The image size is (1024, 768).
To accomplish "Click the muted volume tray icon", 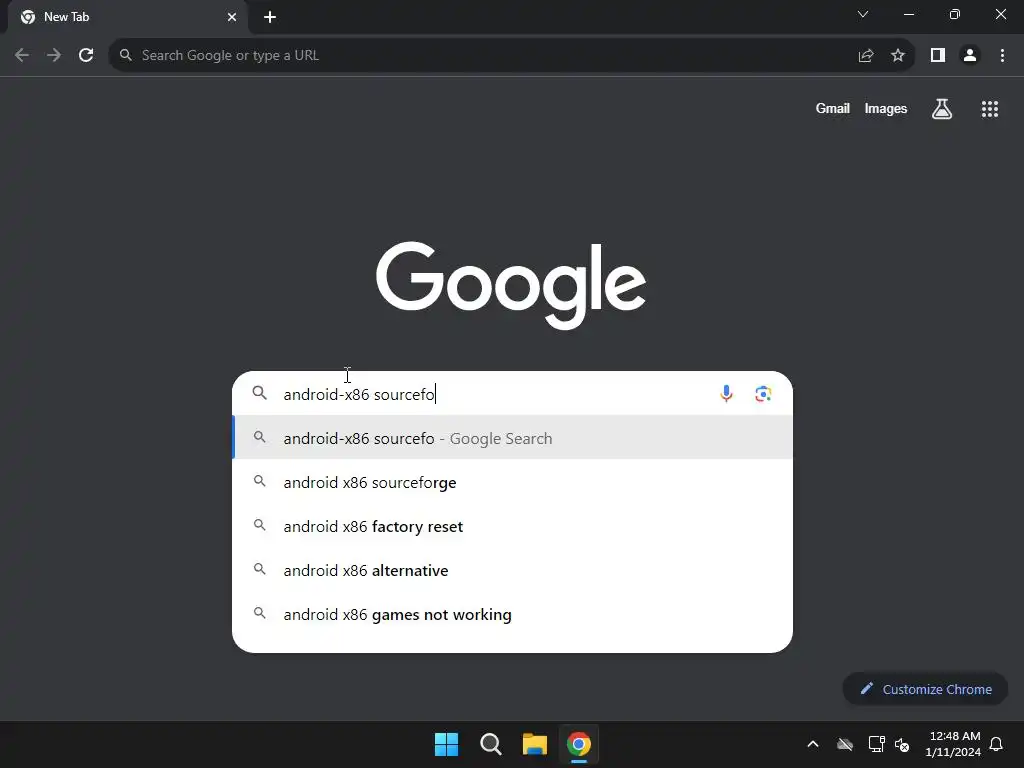I will [x=902, y=744].
